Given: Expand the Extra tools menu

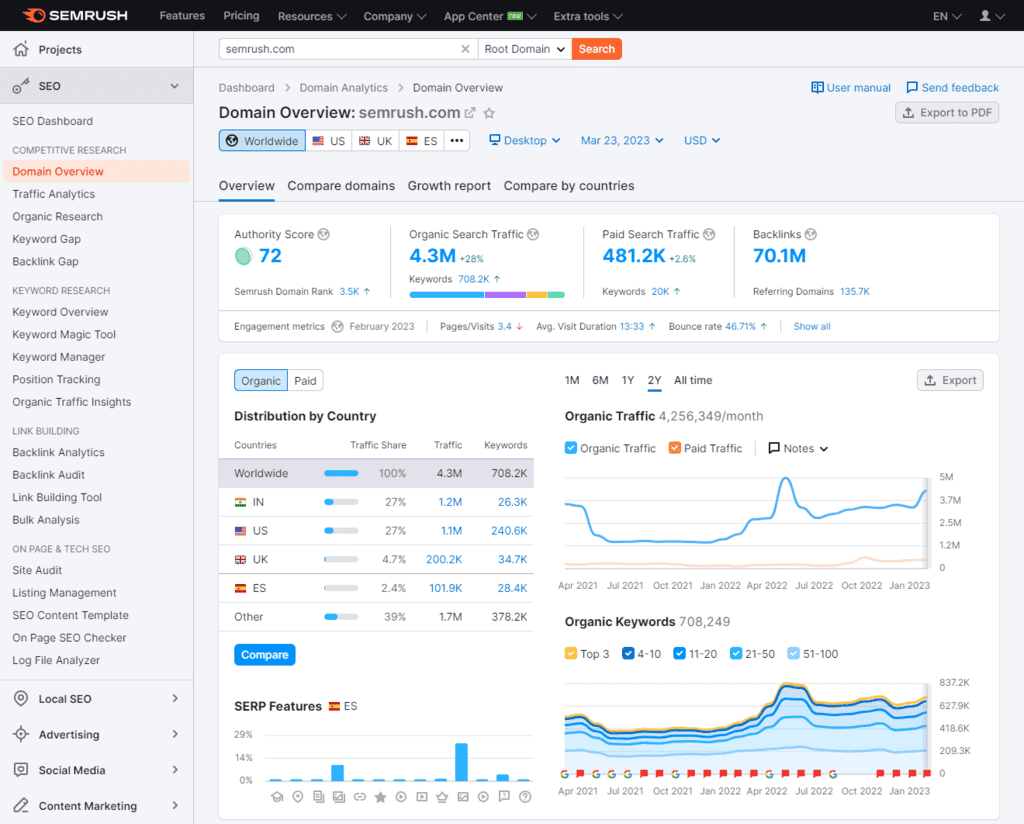Looking at the screenshot, I should [588, 16].
